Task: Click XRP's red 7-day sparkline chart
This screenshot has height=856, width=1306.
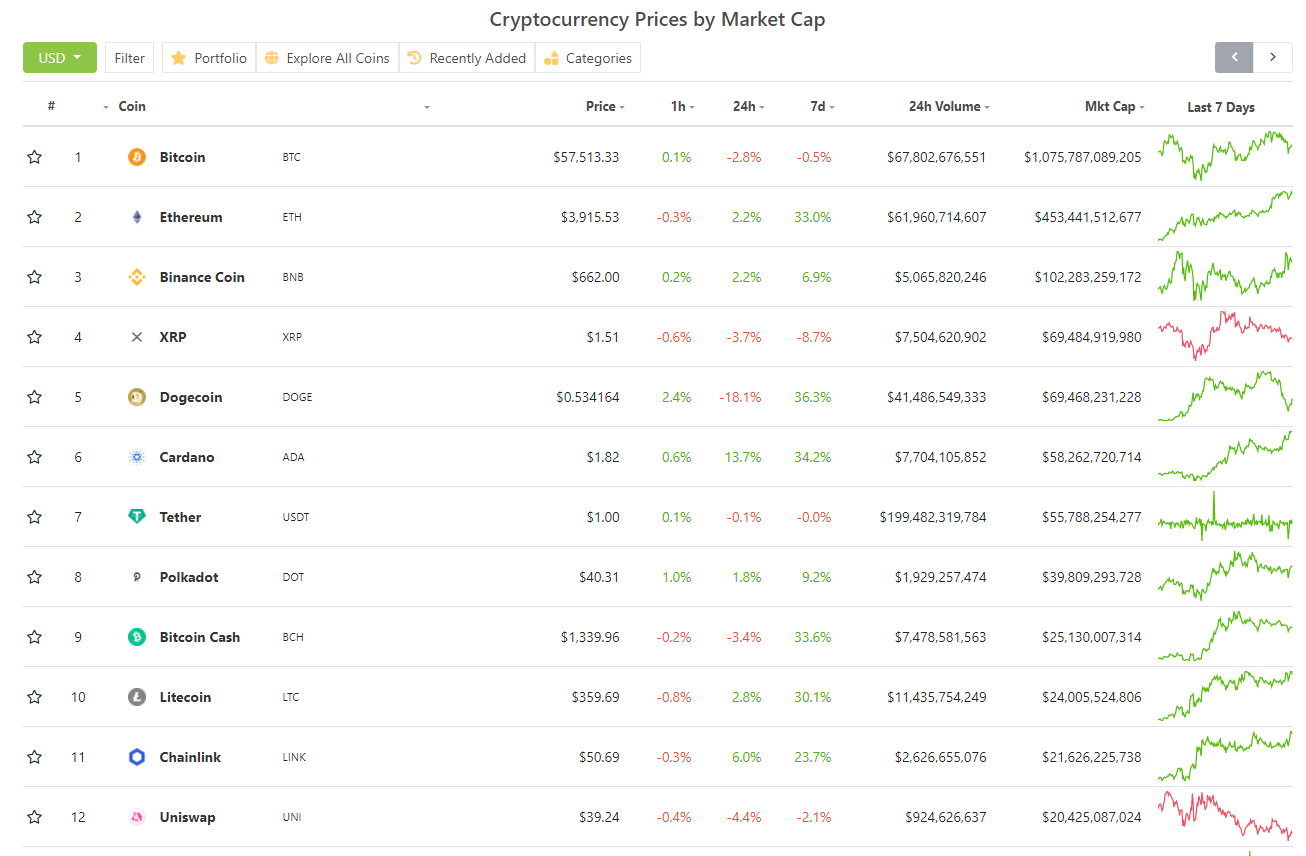Action: point(1225,336)
